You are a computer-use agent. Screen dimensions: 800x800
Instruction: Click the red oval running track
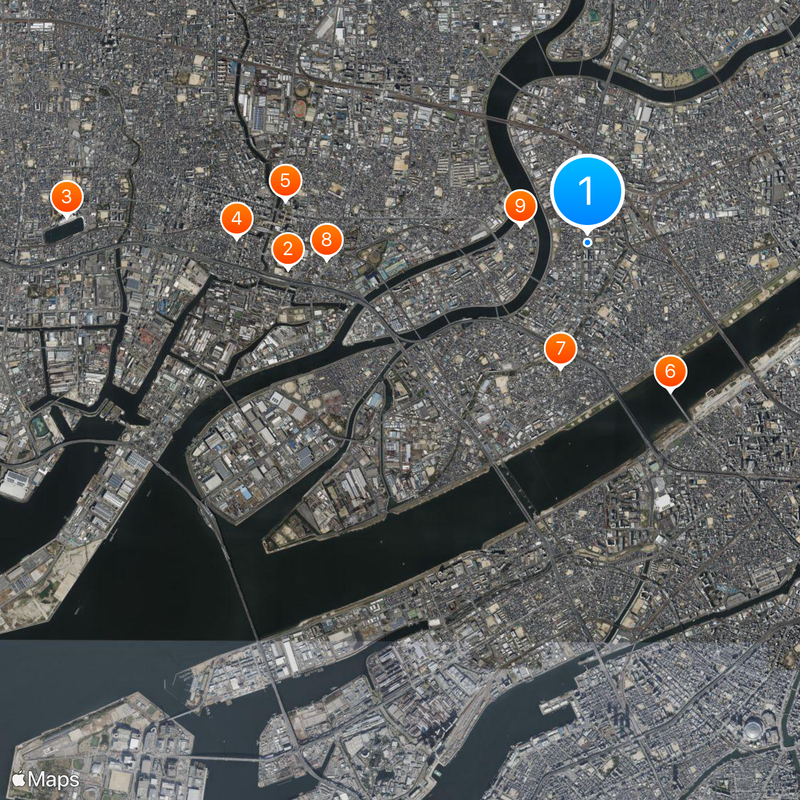point(301,108)
